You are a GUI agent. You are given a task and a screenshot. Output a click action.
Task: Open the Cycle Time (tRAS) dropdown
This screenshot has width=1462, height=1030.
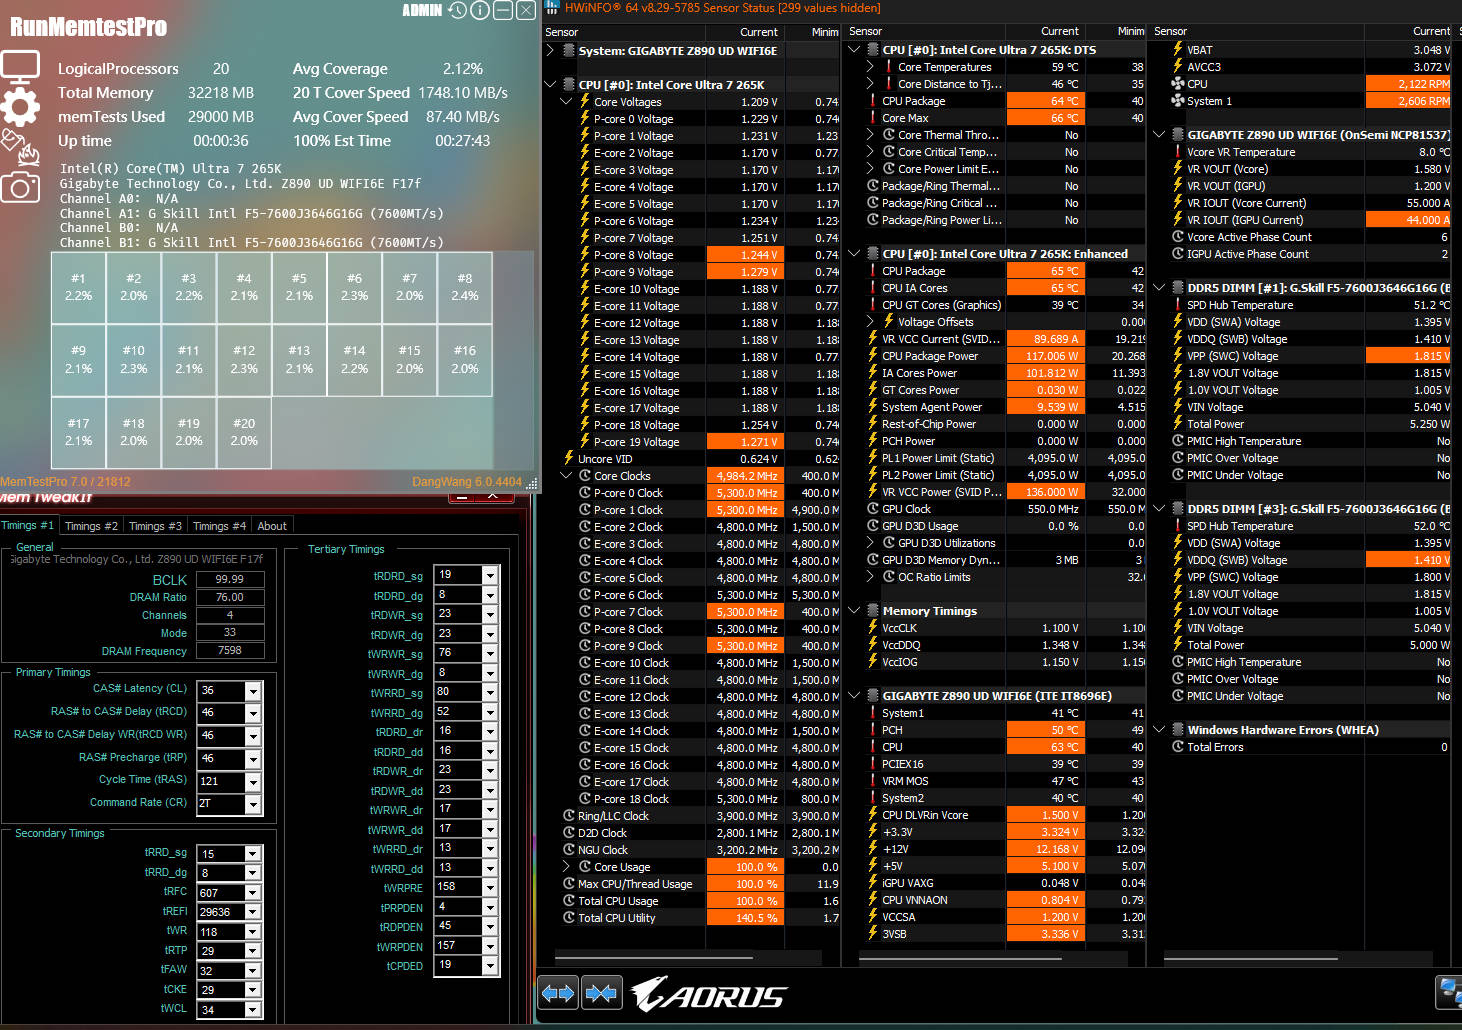(x=253, y=781)
